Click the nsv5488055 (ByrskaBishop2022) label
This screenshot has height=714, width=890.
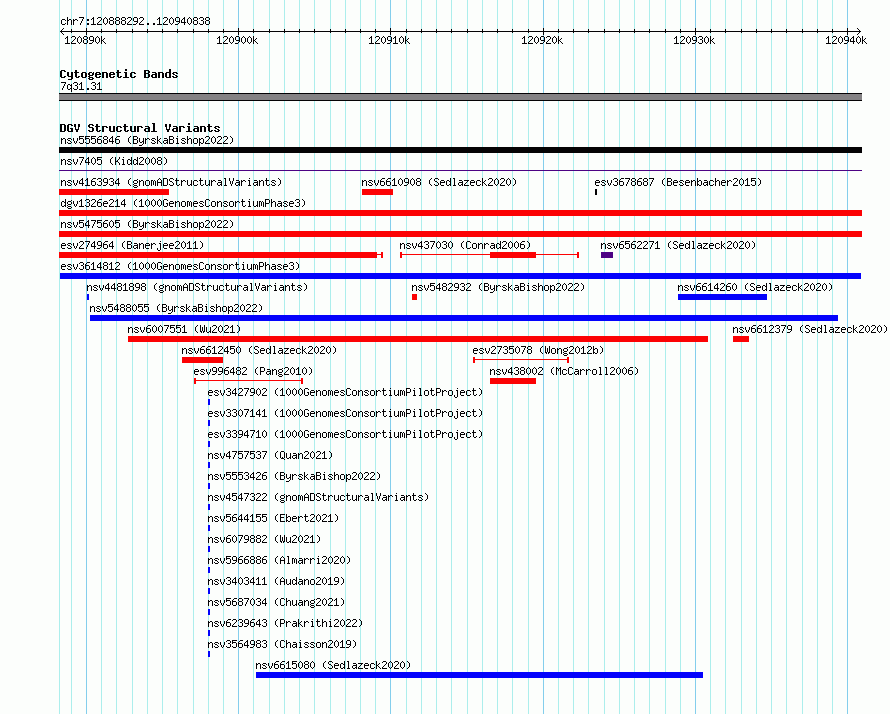pyautogui.click(x=176, y=308)
